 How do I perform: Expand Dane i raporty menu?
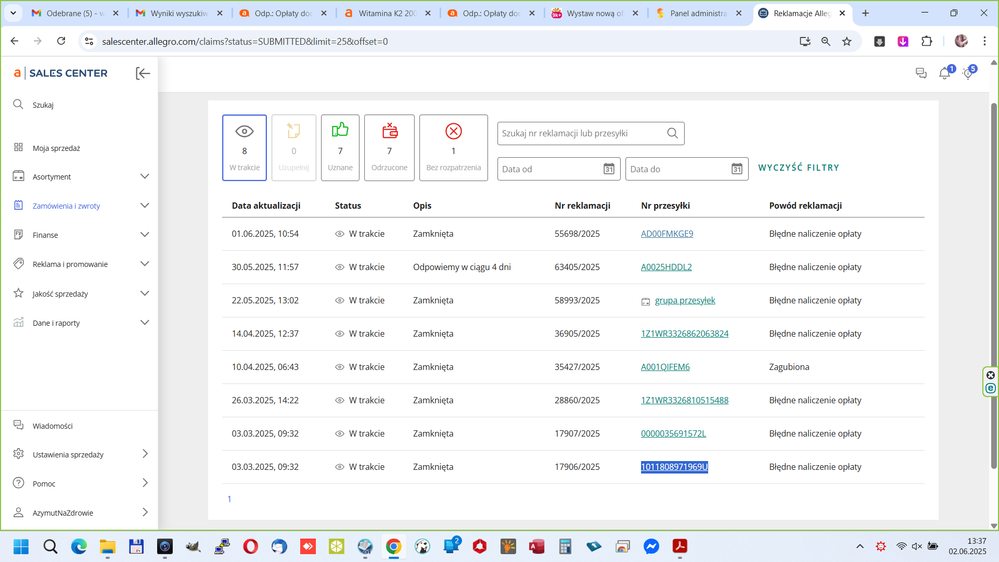point(145,322)
